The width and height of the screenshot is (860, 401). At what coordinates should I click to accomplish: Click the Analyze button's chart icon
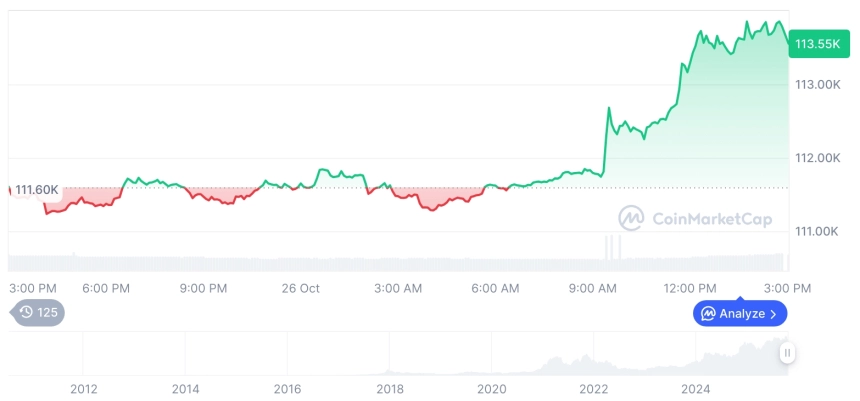click(708, 314)
